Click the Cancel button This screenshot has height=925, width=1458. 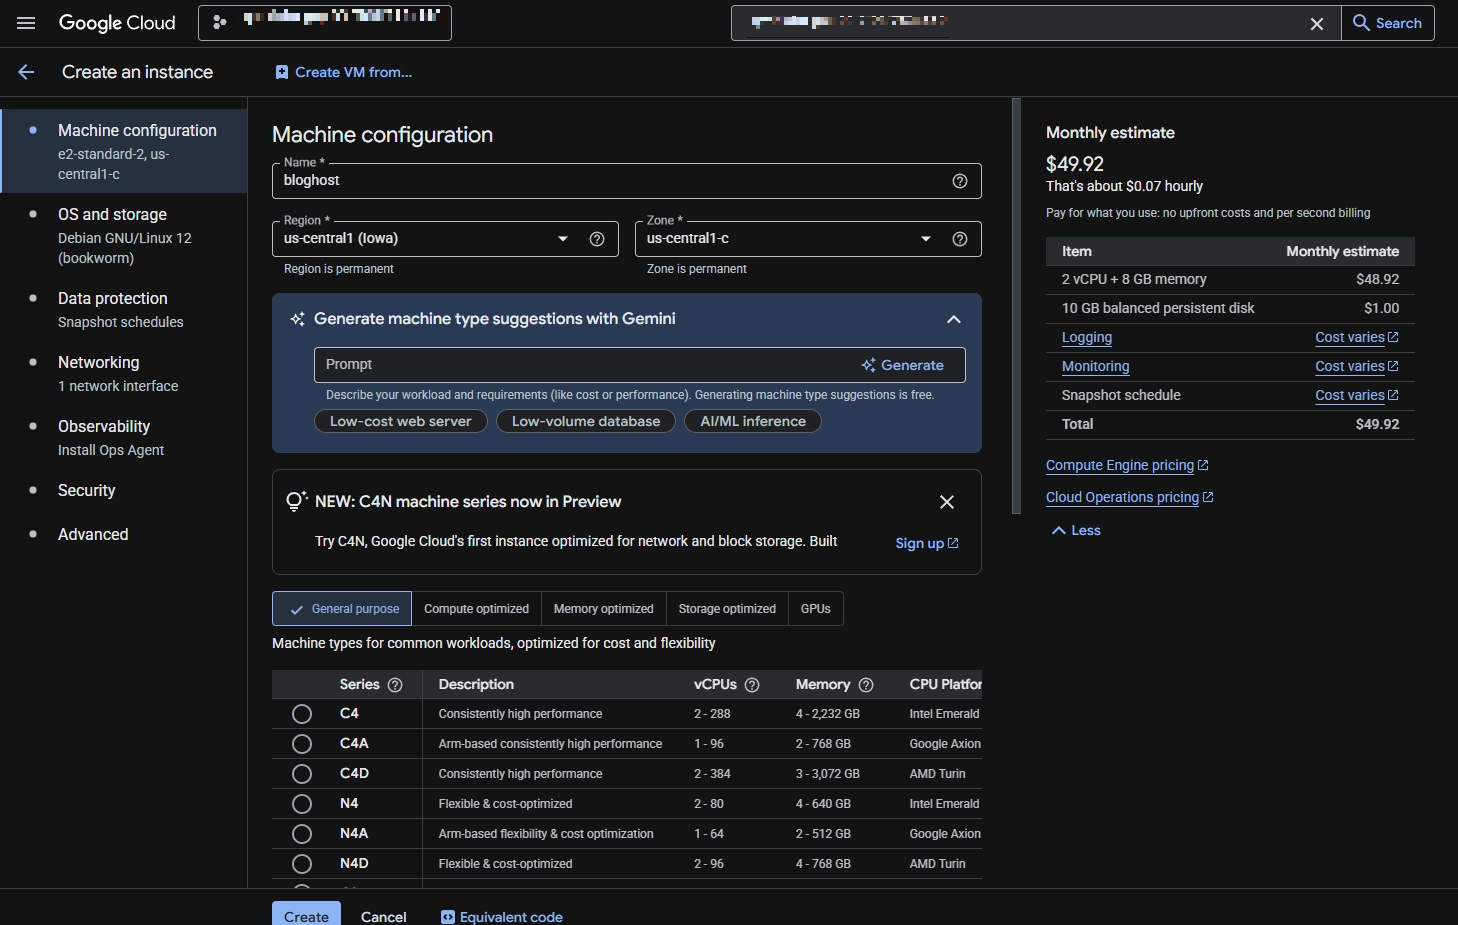click(383, 916)
